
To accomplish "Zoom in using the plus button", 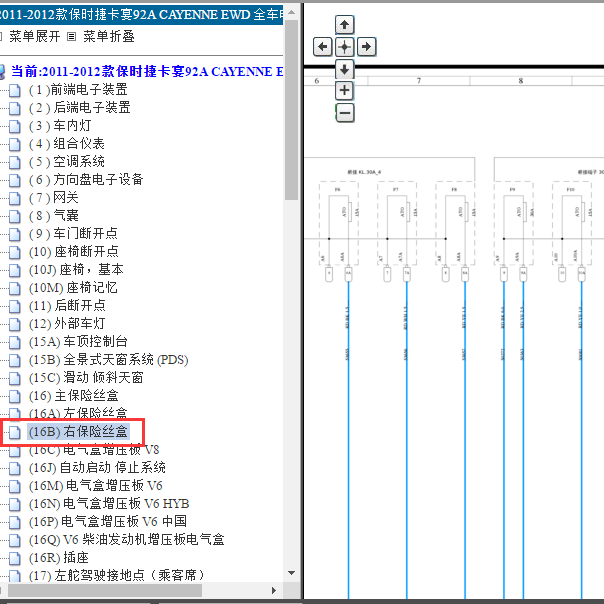I will point(344,91).
